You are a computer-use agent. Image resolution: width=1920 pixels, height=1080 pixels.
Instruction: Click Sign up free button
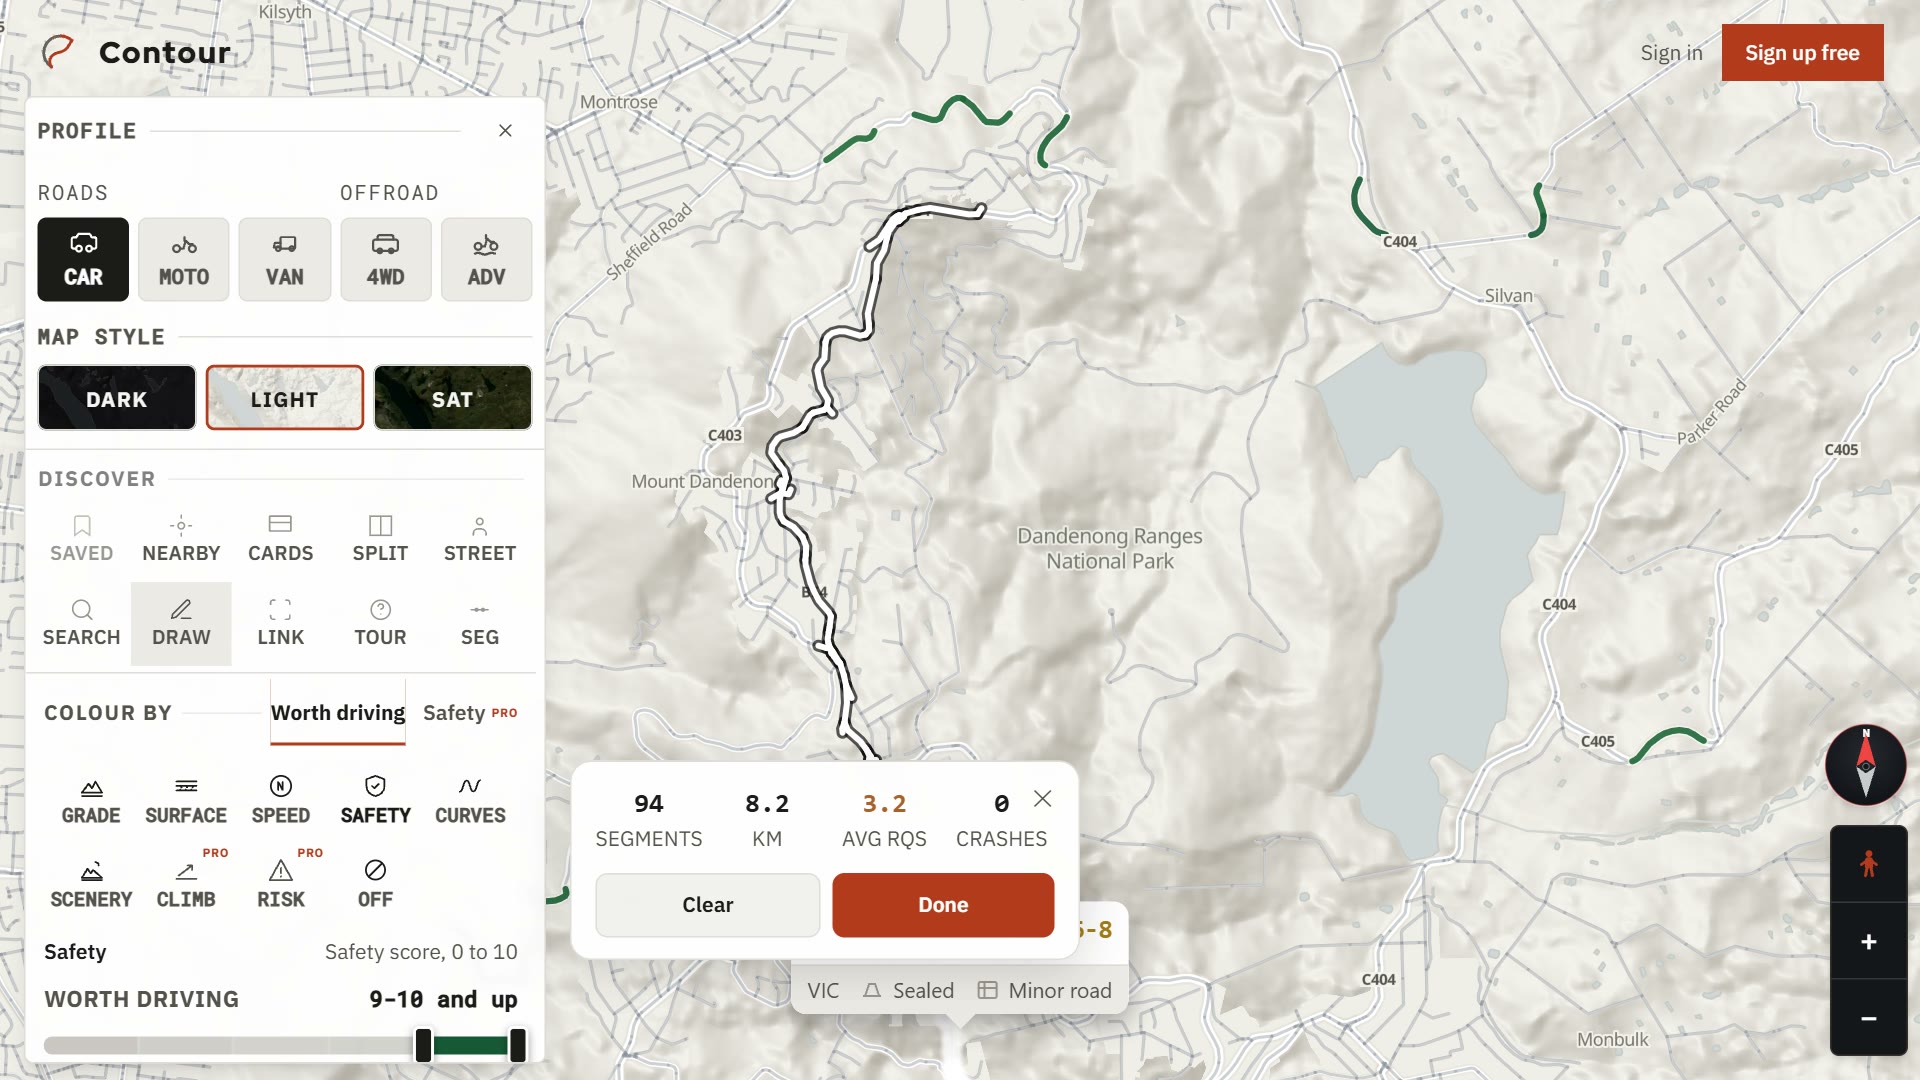1802,53
